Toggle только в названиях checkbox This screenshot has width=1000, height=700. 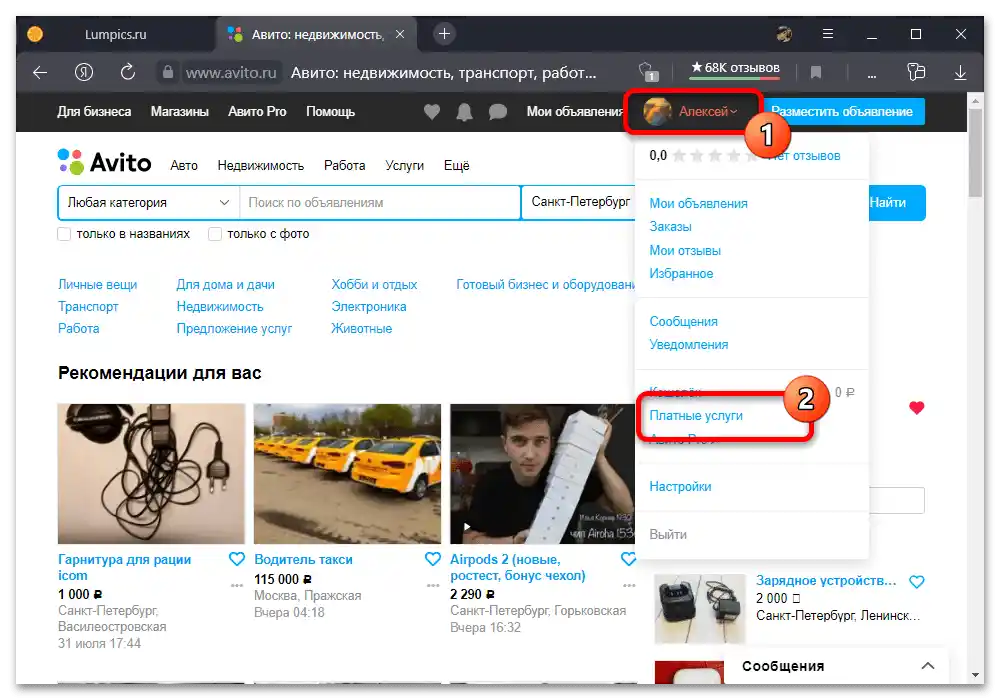click(64, 234)
